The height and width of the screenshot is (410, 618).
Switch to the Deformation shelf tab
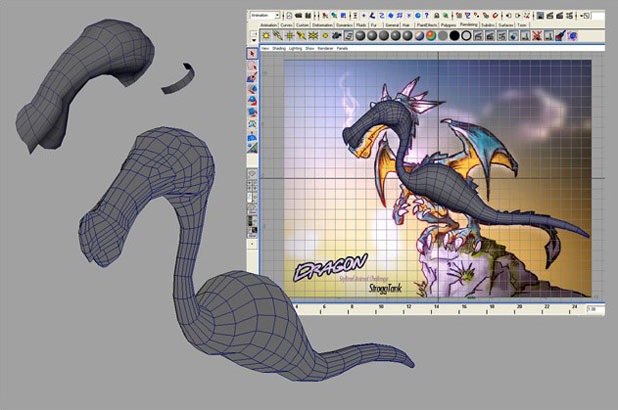click(x=322, y=25)
